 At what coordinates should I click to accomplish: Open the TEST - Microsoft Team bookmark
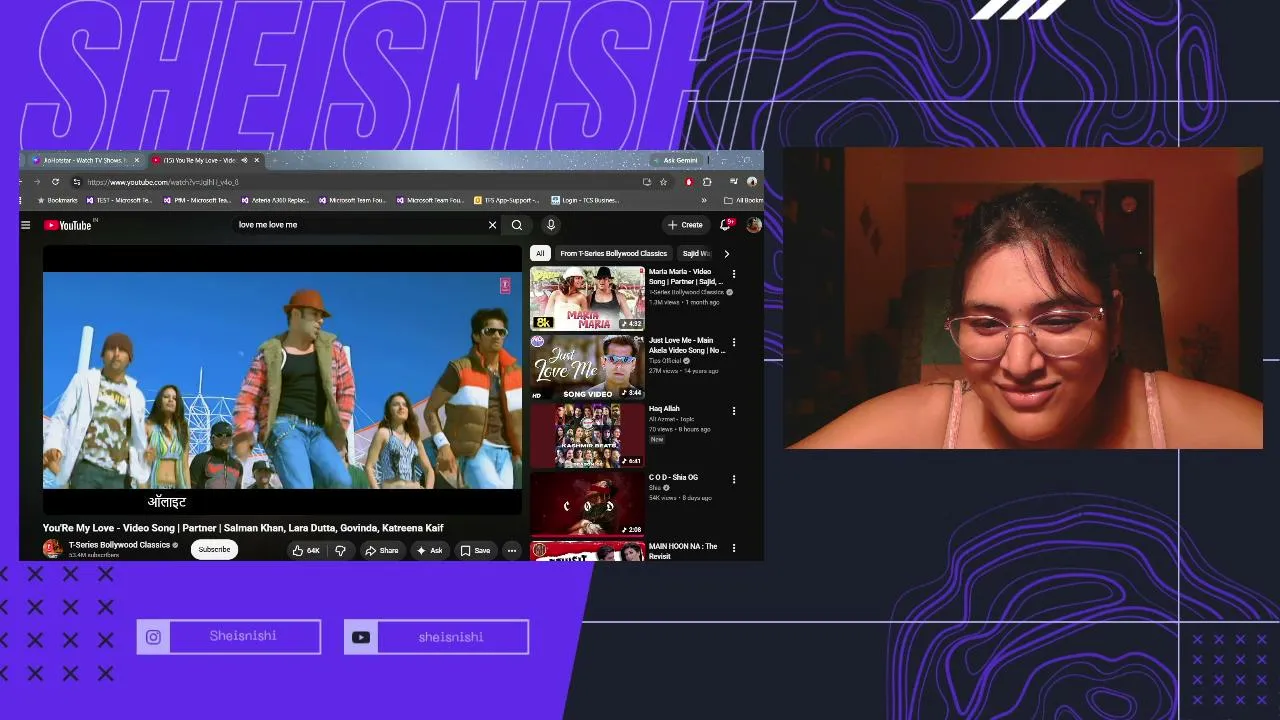119,200
